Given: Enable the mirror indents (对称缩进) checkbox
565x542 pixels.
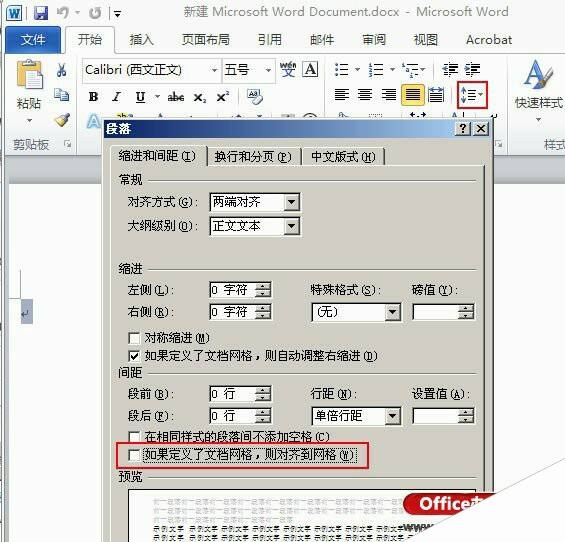Looking at the screenshot, I should pos(134,338).
